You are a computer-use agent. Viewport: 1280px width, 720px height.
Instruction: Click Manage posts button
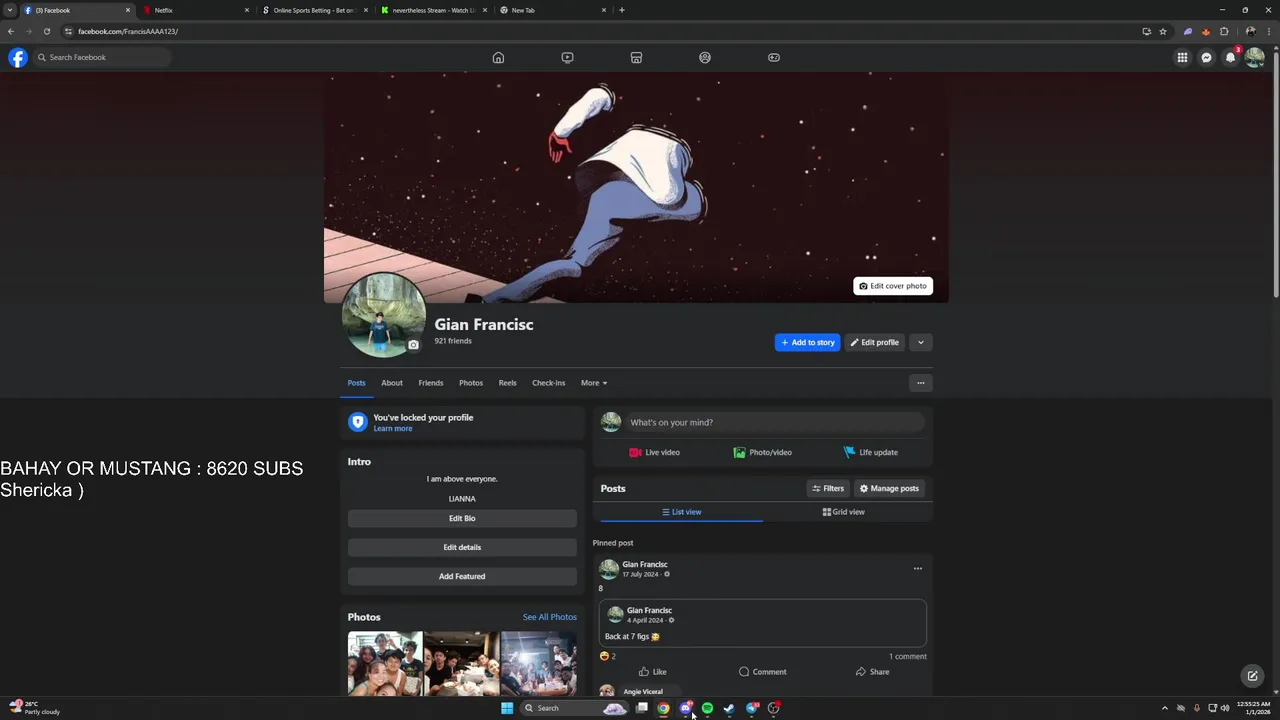(x=889, y=488)
